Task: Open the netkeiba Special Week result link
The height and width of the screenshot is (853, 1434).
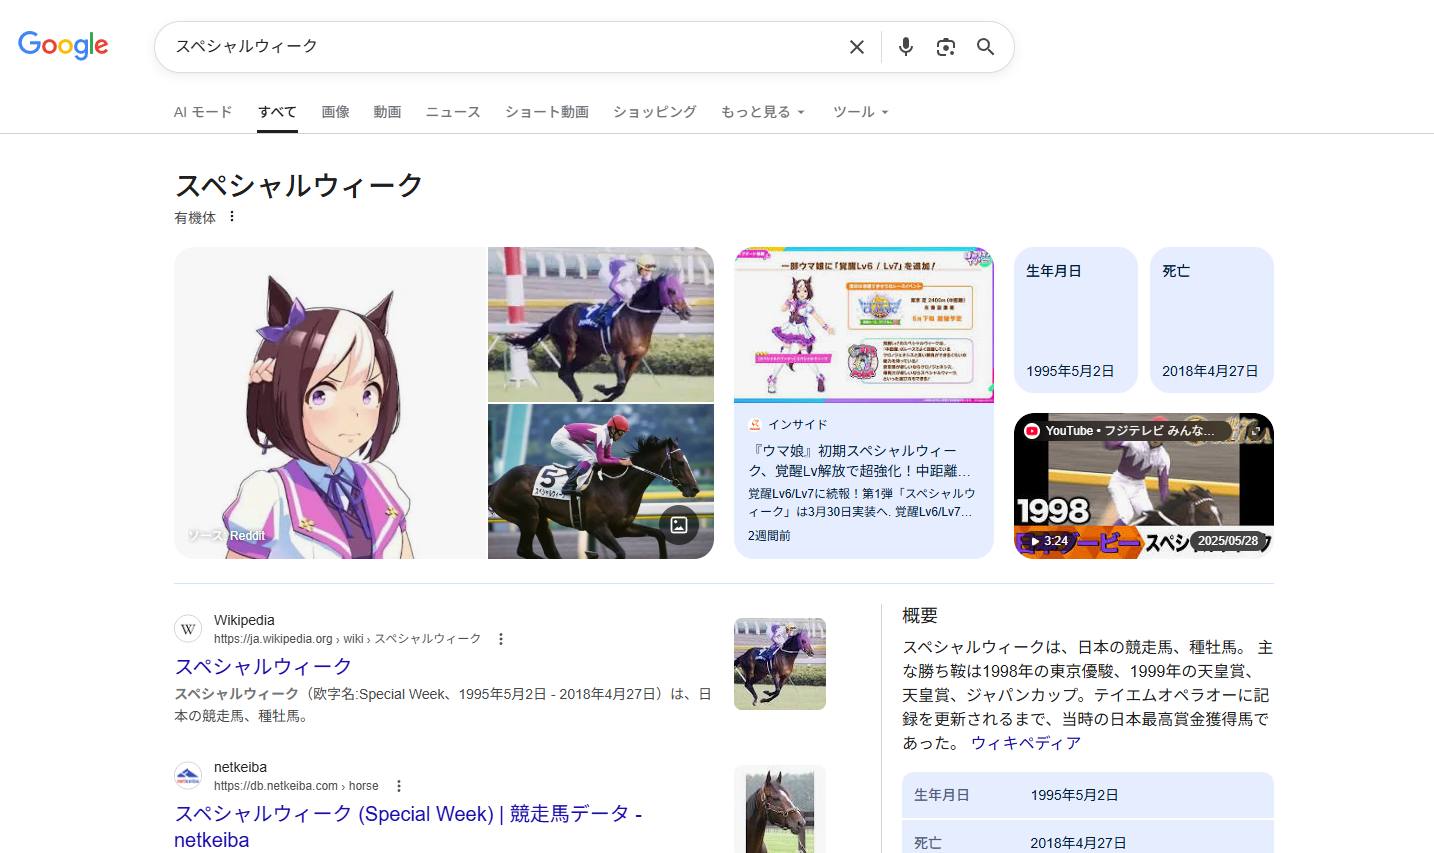Action: click(407, 814)
